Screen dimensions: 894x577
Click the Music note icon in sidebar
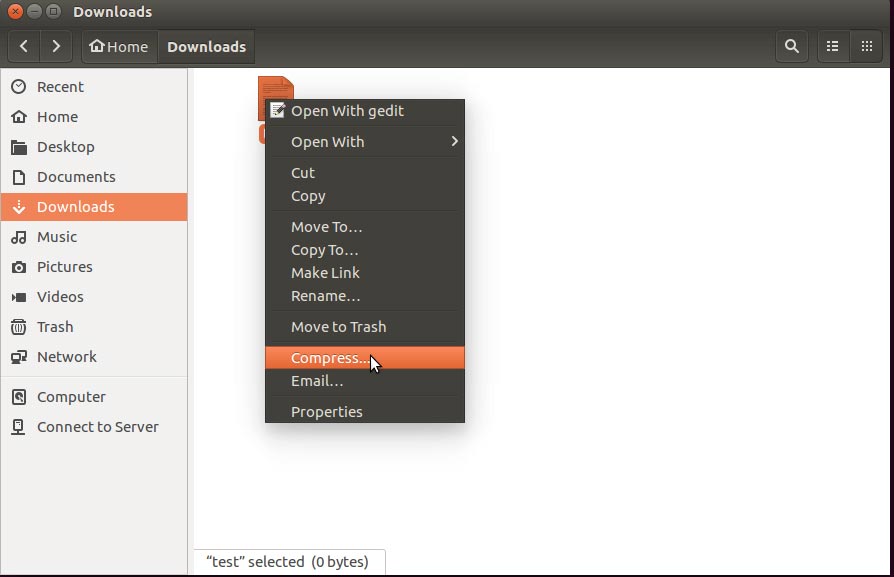[x=19, y=237]
